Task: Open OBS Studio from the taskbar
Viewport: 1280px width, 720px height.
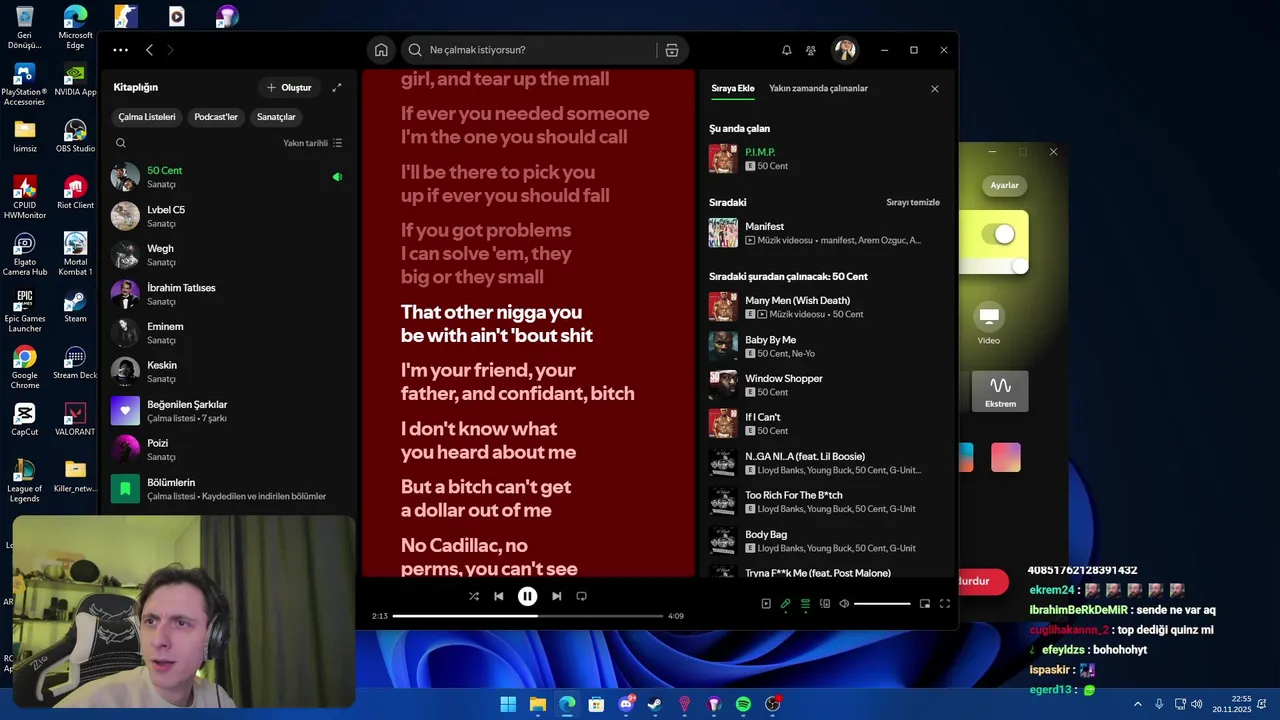Action: [x=772, y=704]
